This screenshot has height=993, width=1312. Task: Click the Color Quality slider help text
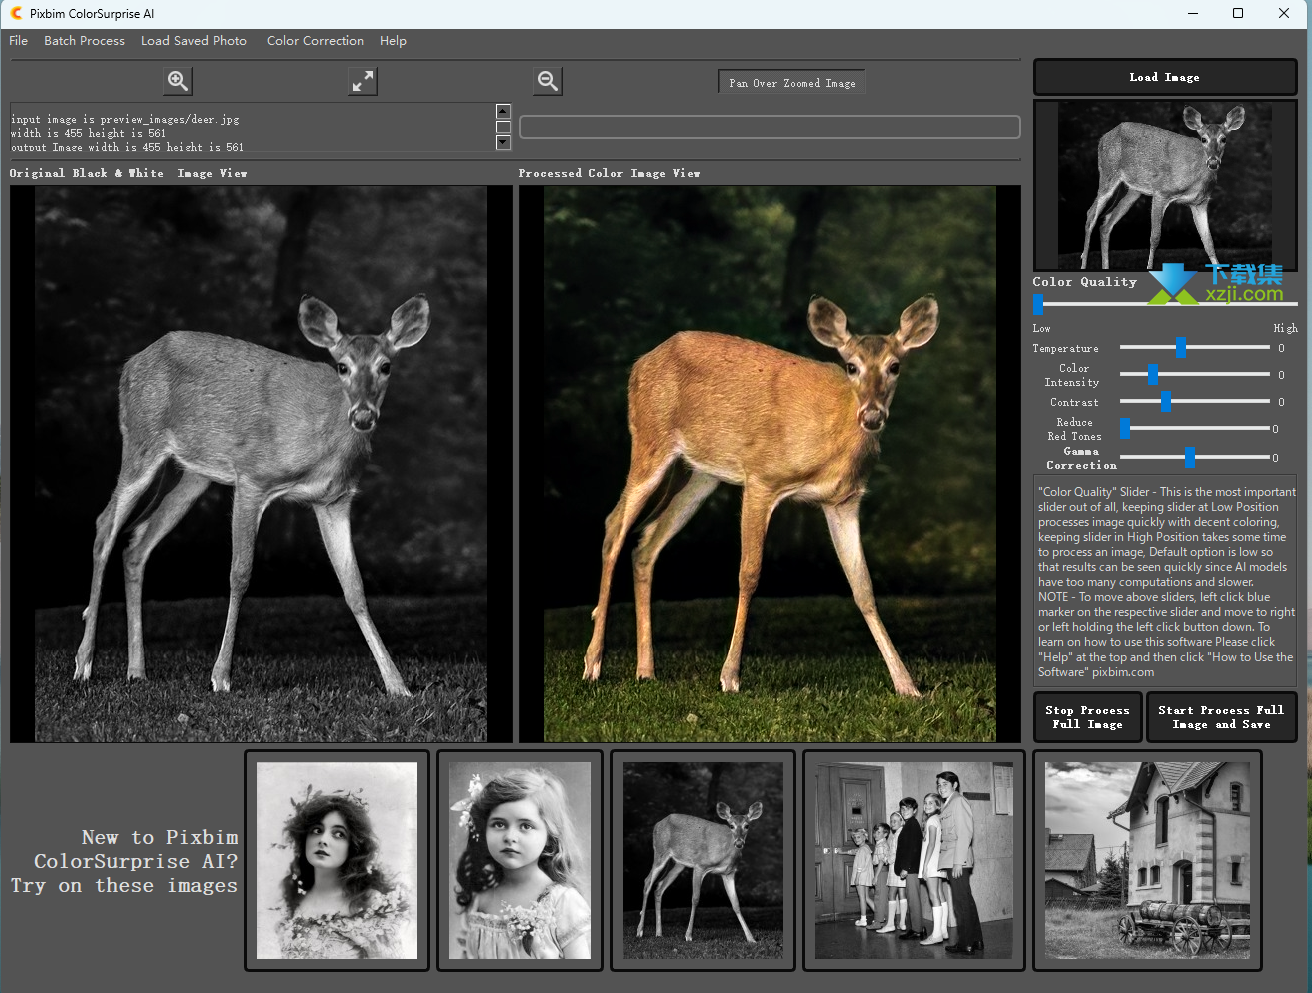coord(1166,582)
